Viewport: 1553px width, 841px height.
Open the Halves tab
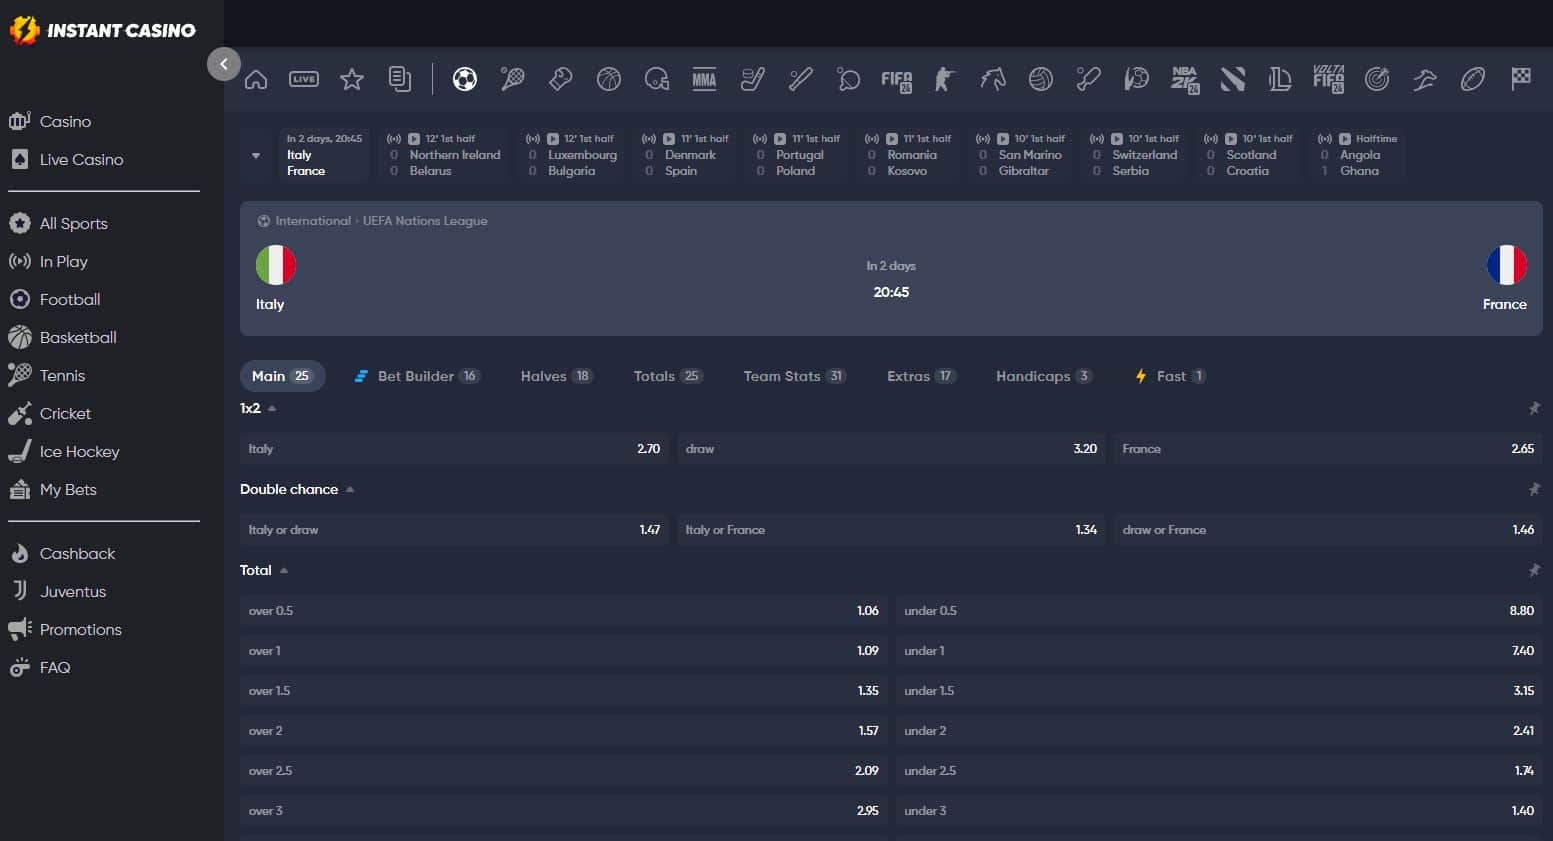click(x=556, y=376)
